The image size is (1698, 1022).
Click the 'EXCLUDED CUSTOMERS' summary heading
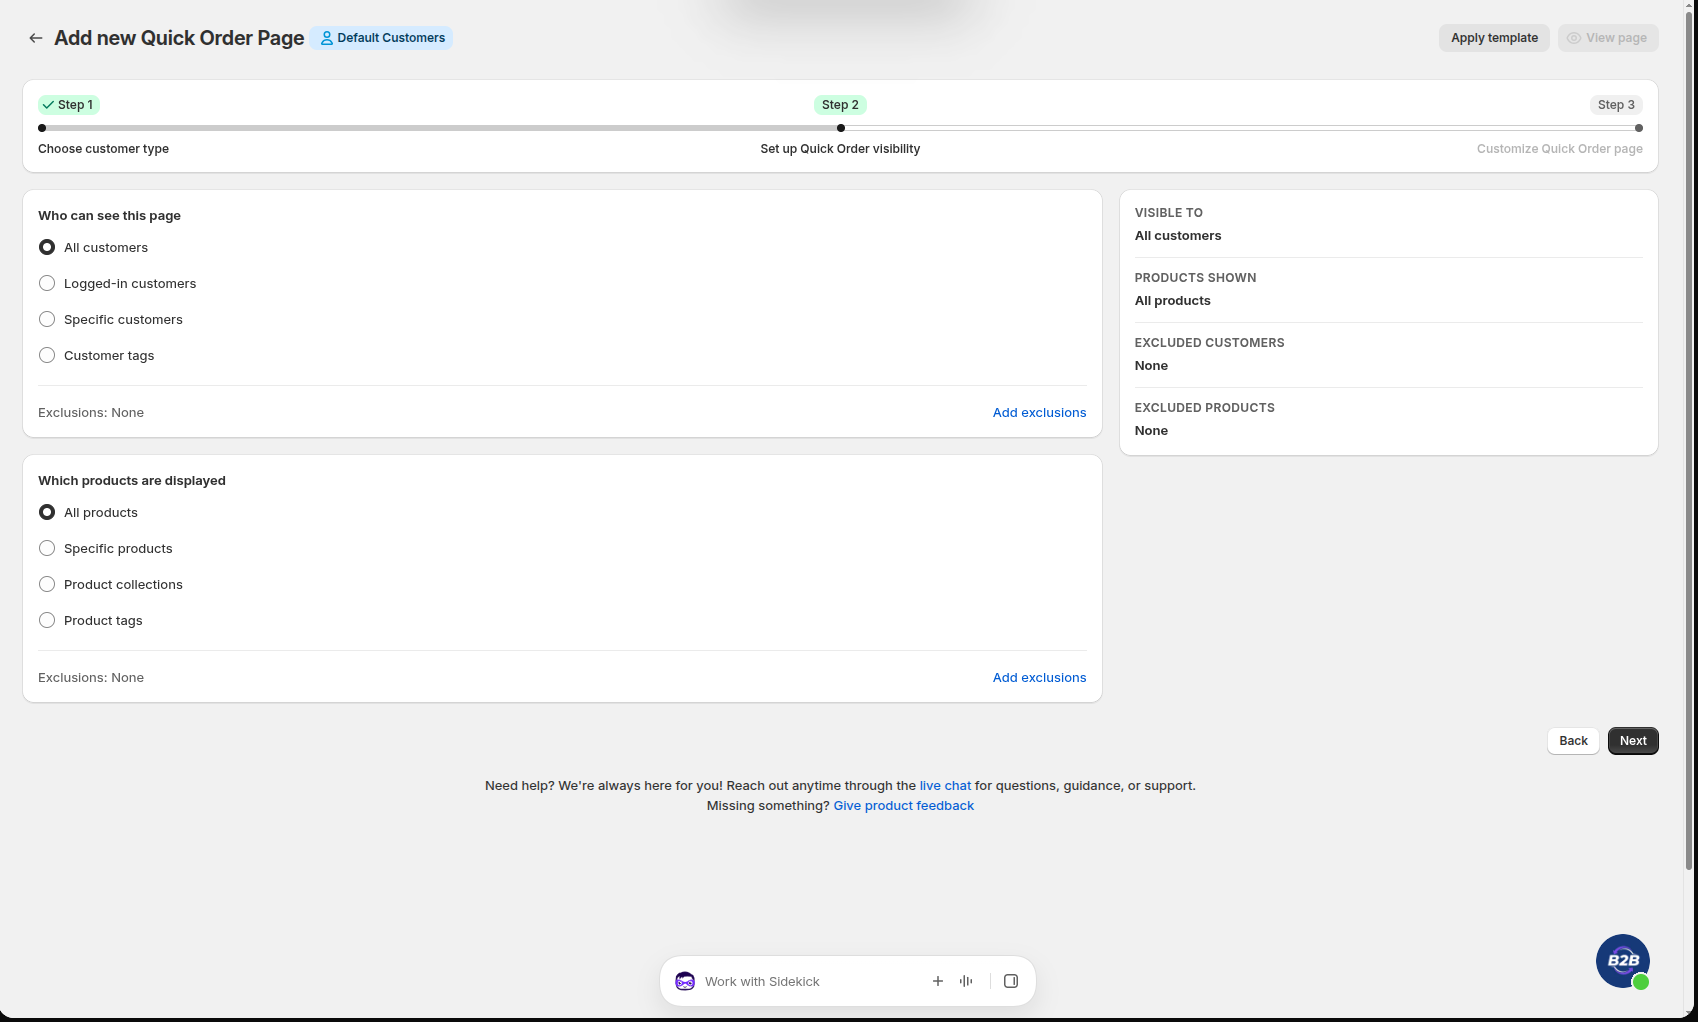pos(1209,343)
